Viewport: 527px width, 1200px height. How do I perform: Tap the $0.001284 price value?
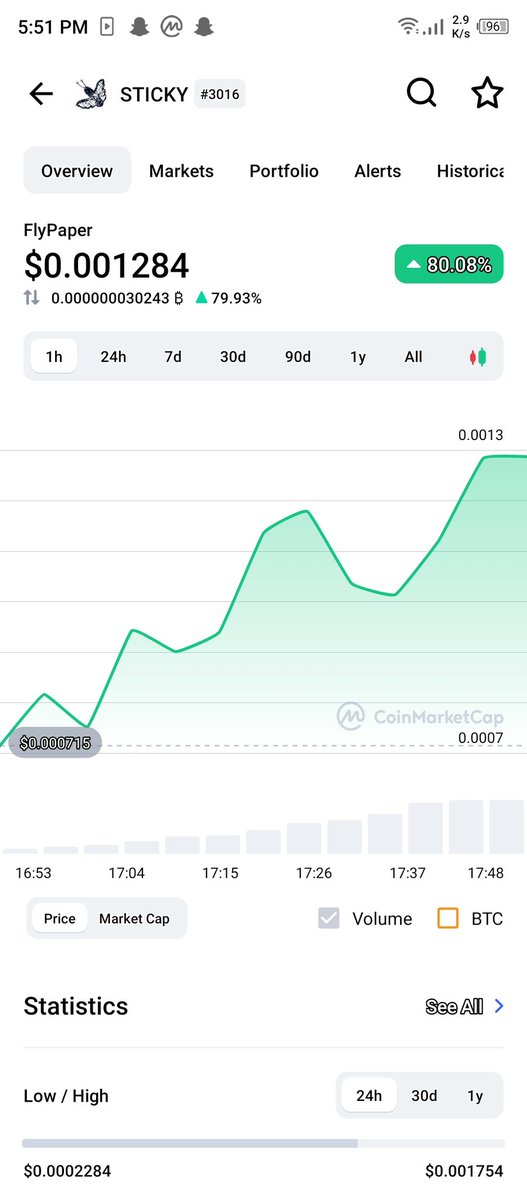click(x=106, y=266)
